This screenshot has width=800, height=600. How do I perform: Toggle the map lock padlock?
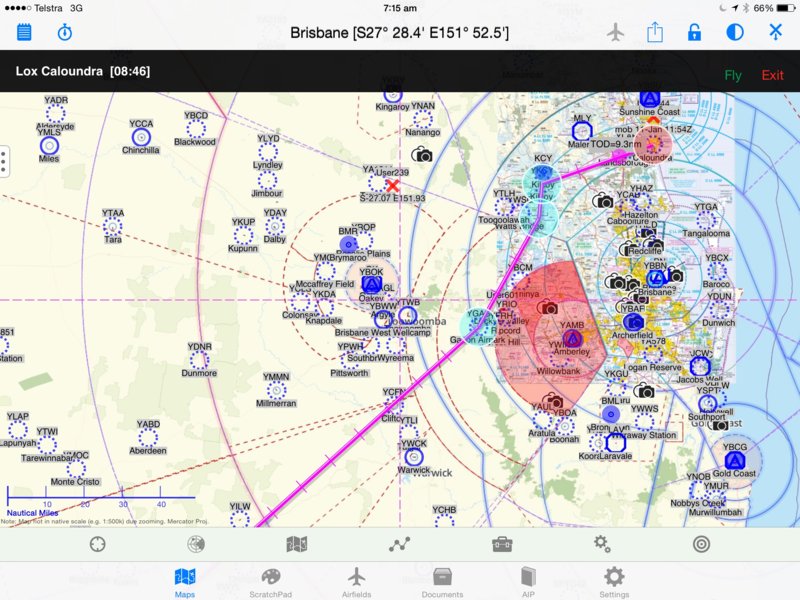coord(694,33)
